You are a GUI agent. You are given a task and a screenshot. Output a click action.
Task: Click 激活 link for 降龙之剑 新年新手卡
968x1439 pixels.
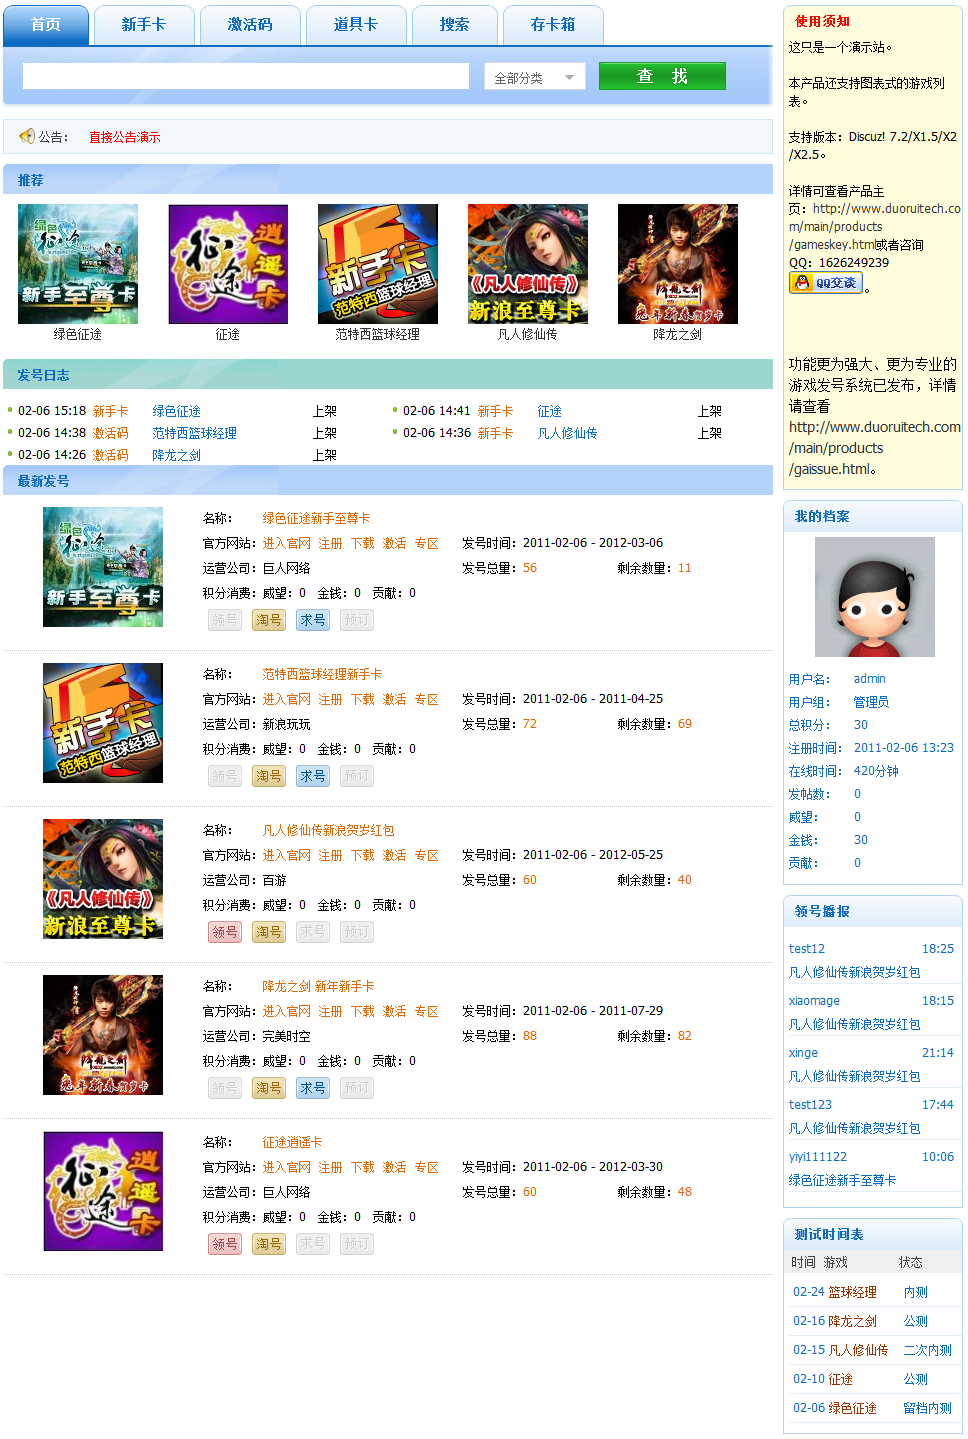pos(394,1011)
